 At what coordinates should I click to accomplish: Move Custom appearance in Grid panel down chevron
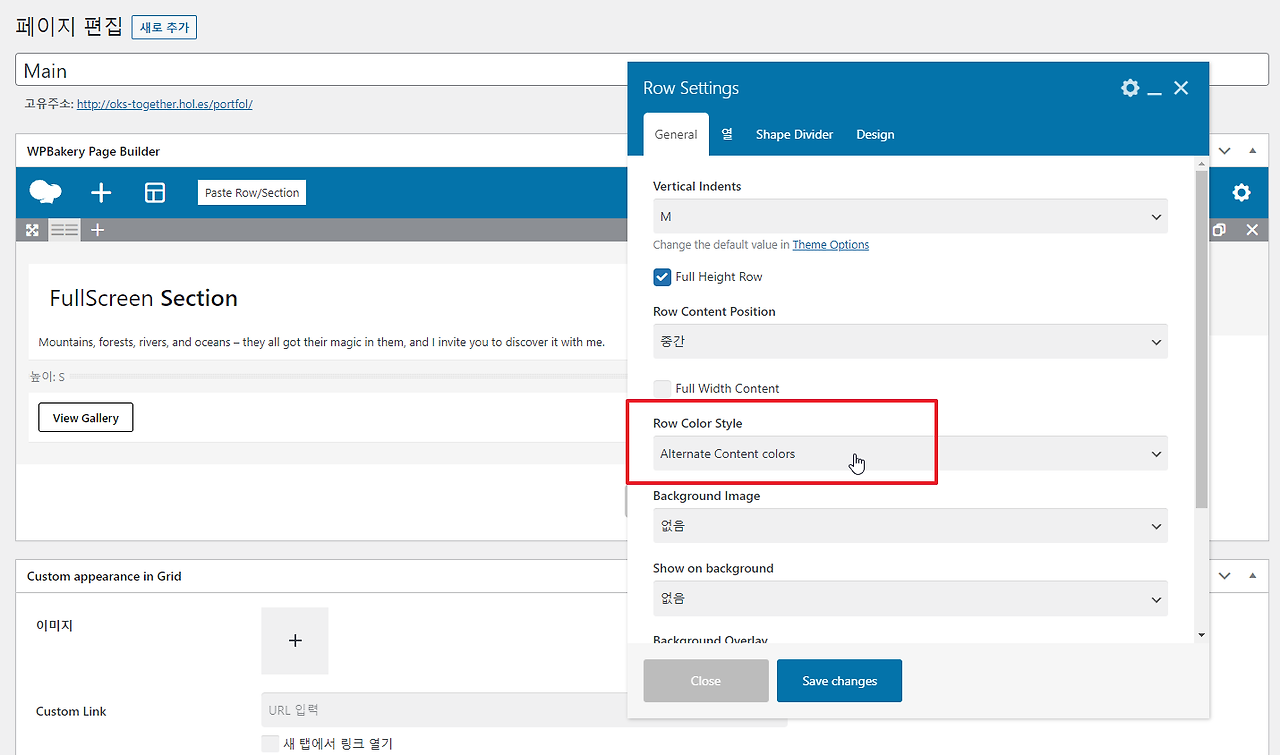coord(1225,576)
